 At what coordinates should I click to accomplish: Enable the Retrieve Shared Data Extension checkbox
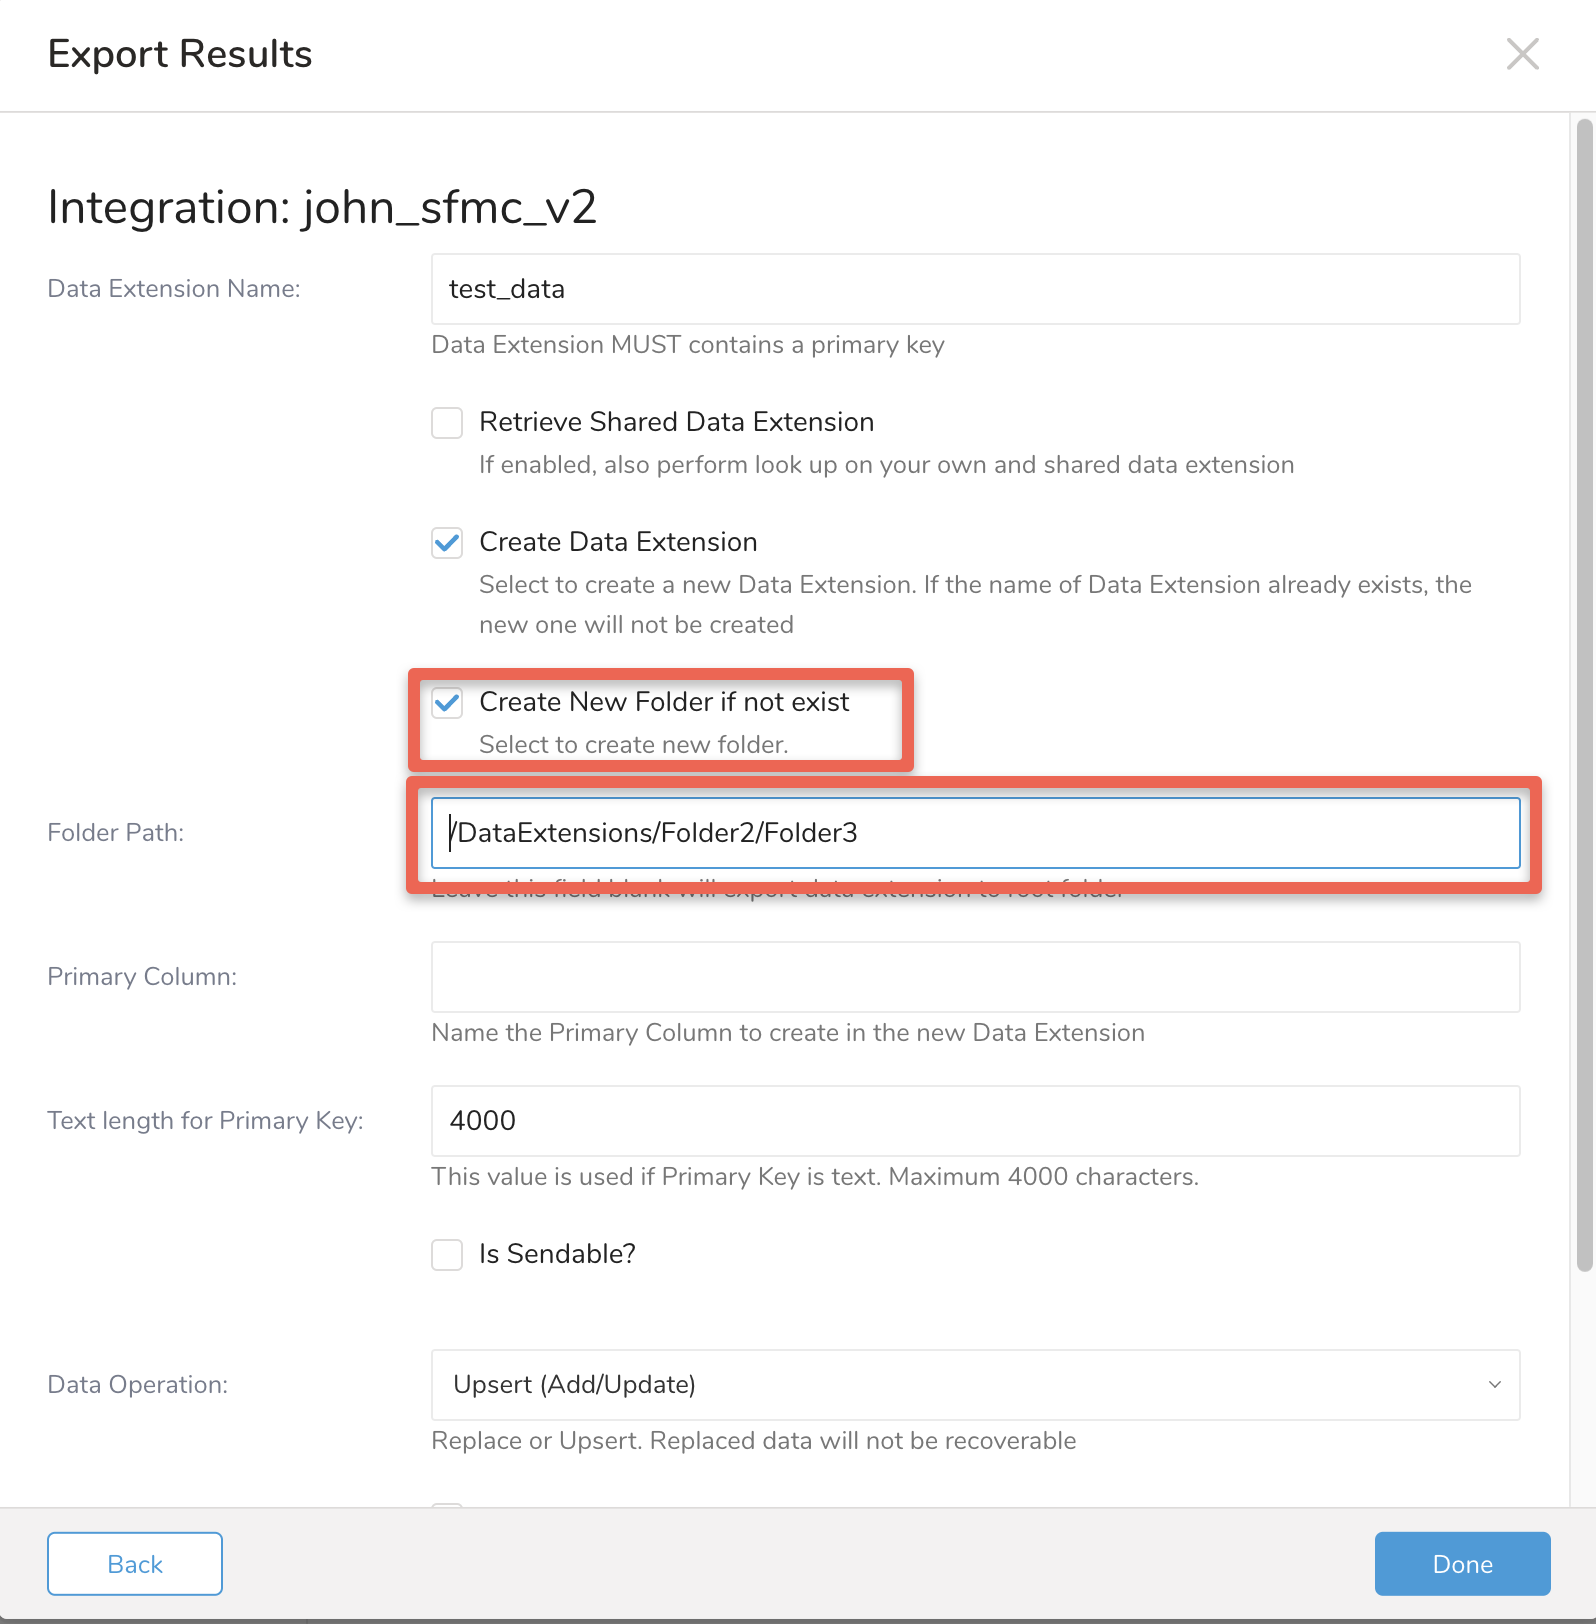(447, 423)
